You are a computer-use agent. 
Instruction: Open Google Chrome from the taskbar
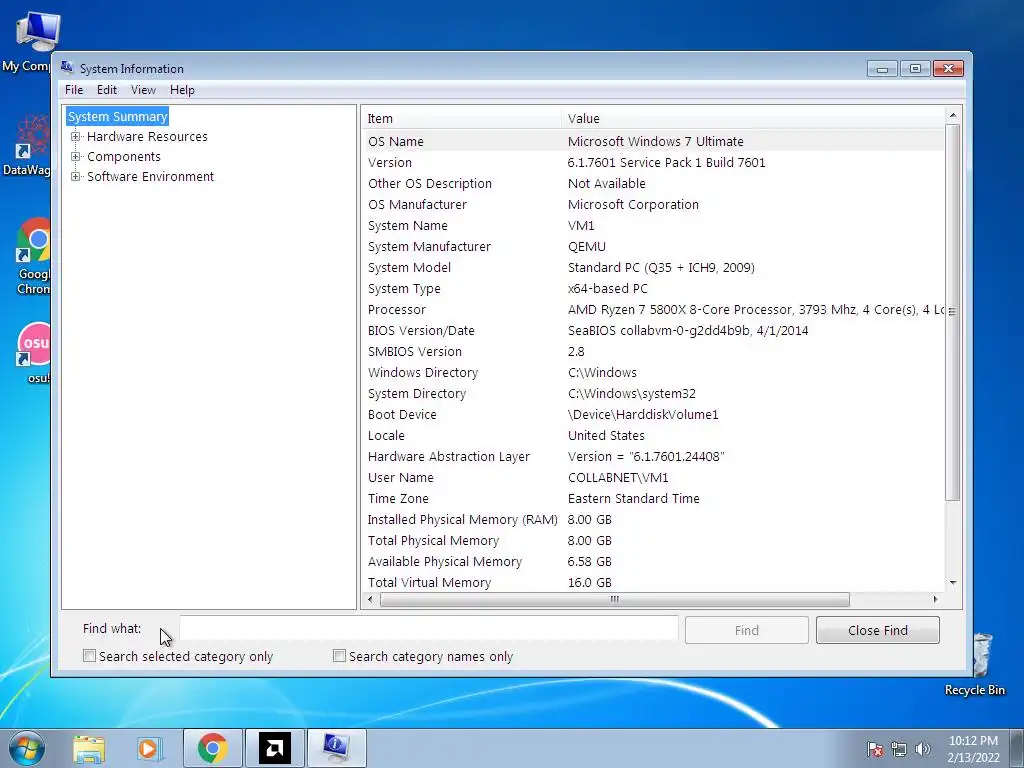point(212,748)
